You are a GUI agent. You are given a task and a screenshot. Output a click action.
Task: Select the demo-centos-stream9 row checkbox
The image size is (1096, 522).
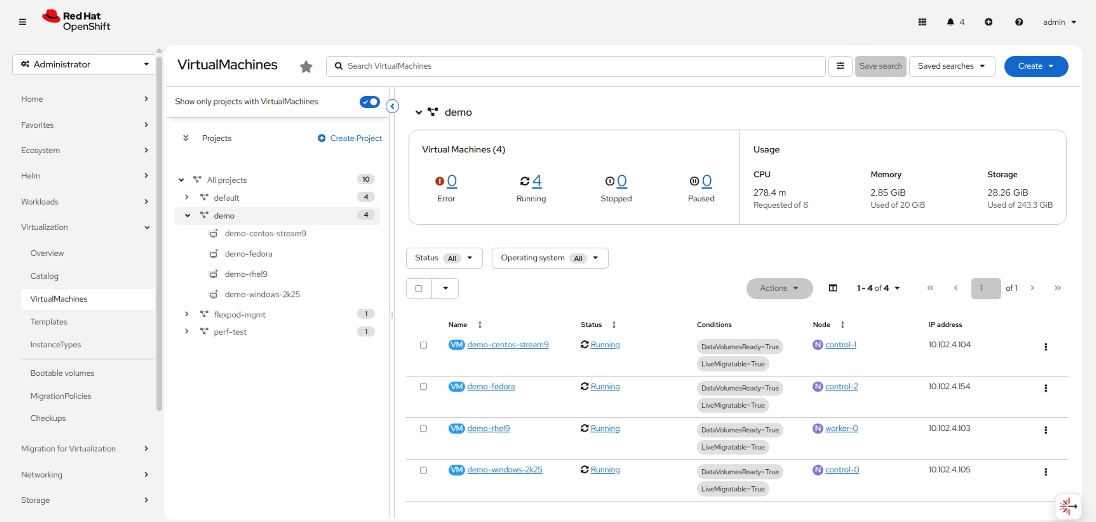click(x=424, y=345)
